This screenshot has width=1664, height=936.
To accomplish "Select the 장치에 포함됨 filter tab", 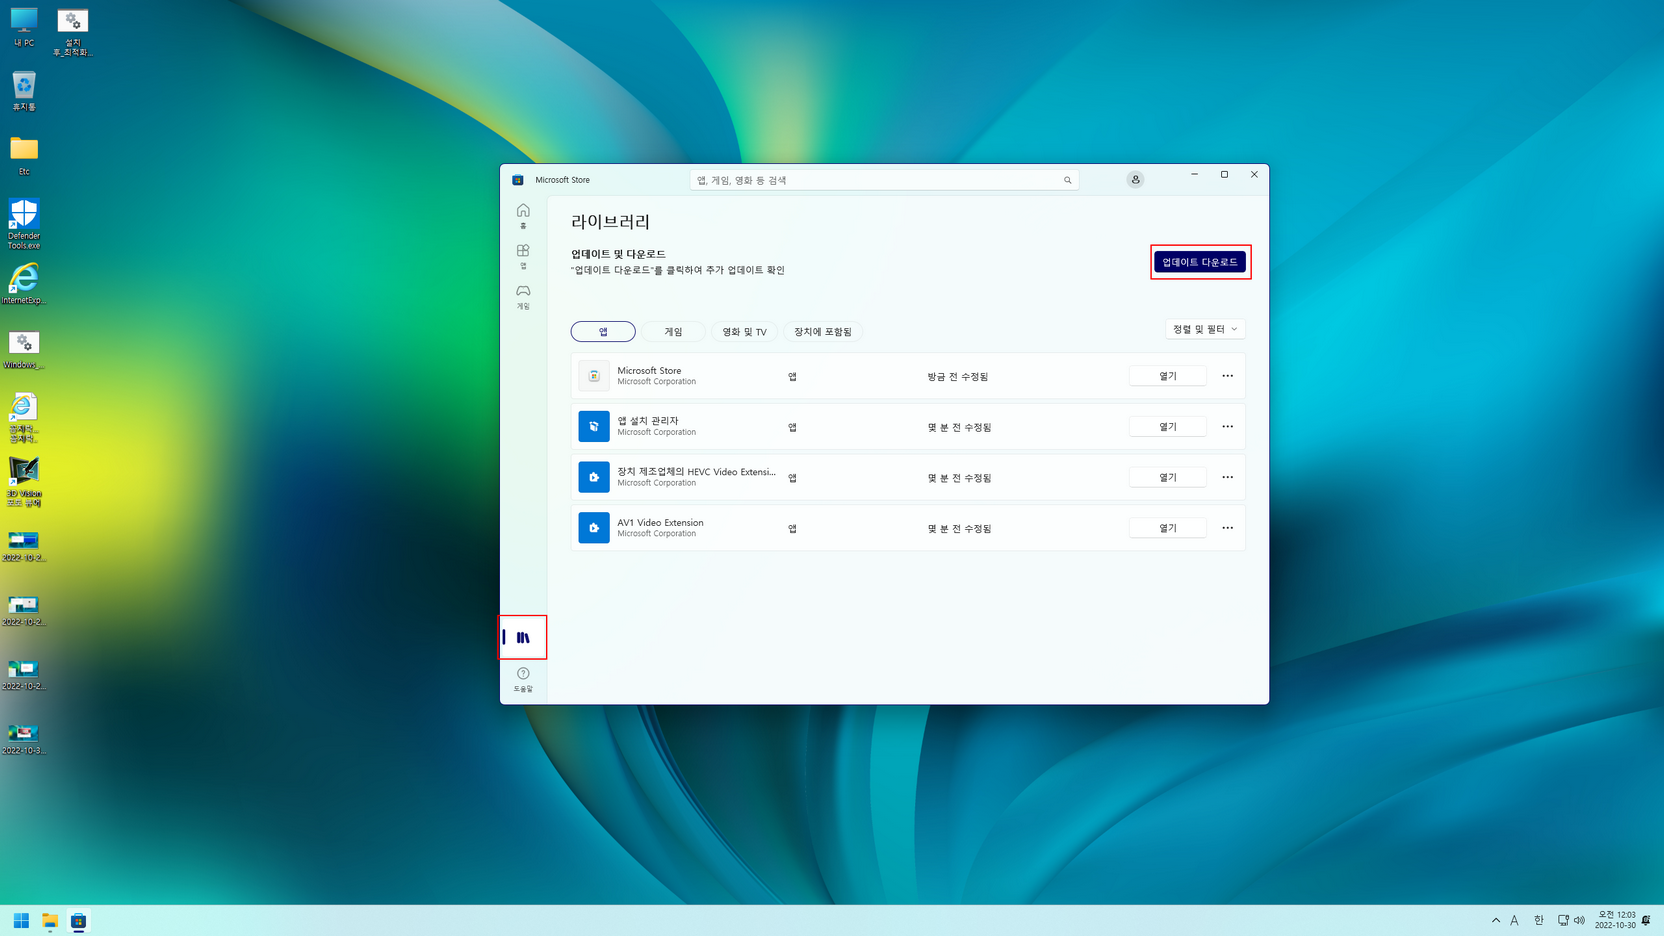I will pyautogui.click(x=823, y=331).
